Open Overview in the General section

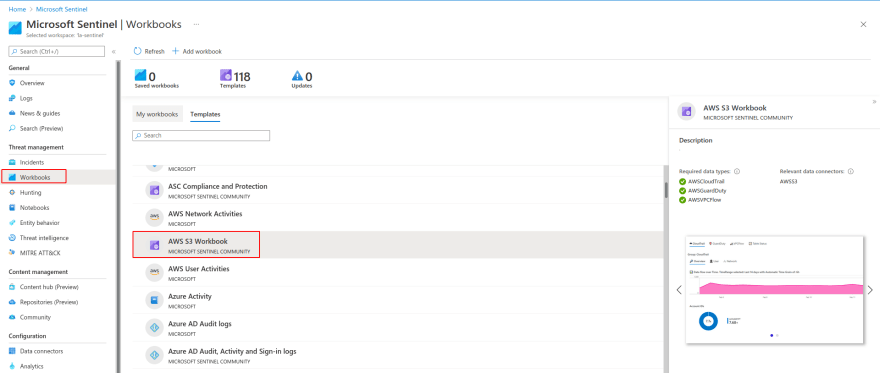[32, 83]
